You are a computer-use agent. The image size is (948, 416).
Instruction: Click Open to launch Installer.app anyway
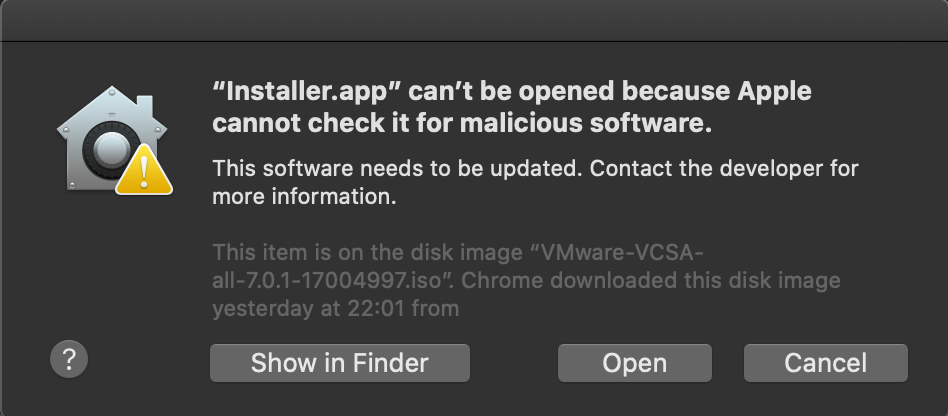click(634, 362)
